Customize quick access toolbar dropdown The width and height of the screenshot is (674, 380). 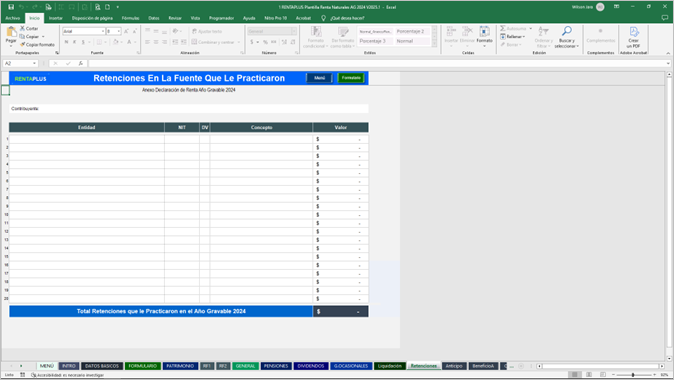[118, 7]
